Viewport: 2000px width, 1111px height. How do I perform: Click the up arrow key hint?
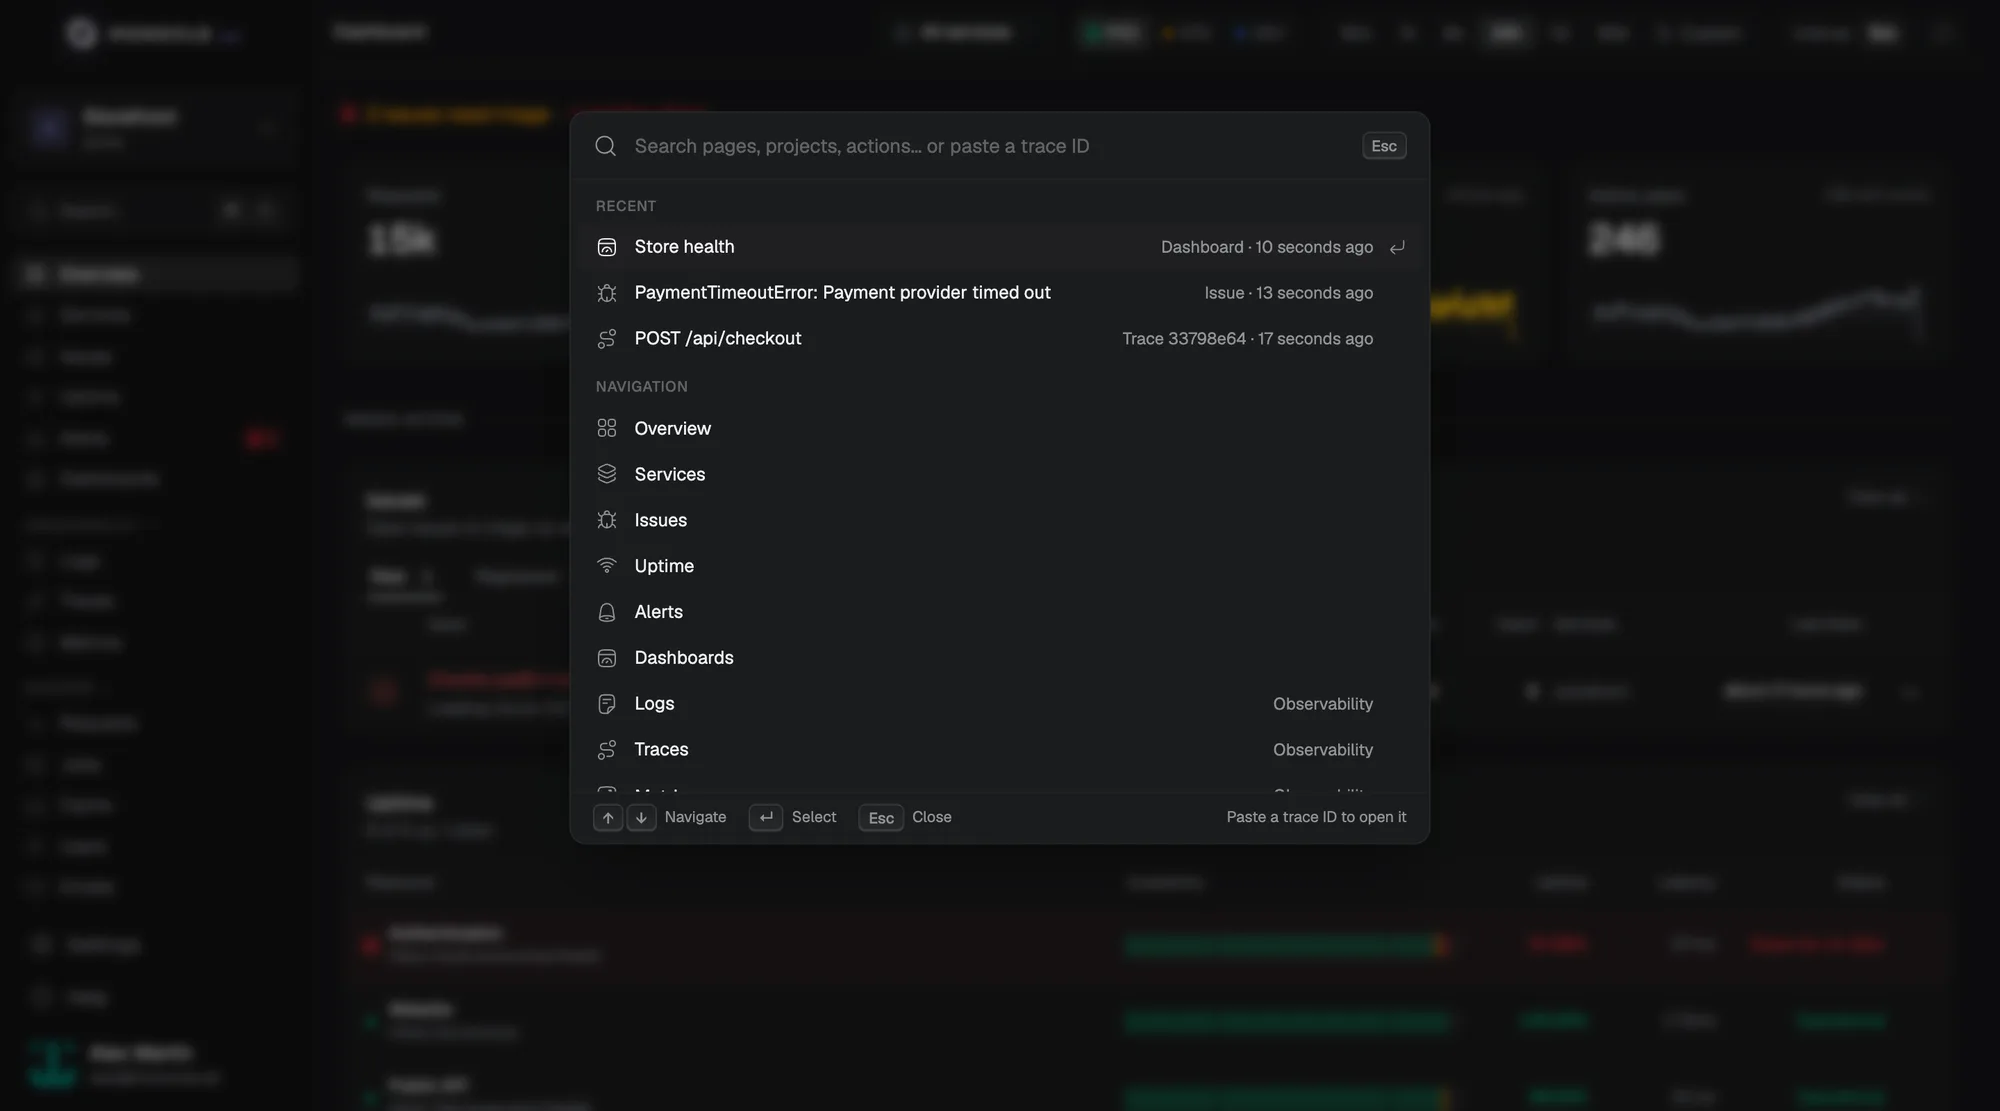click(608, 818)
